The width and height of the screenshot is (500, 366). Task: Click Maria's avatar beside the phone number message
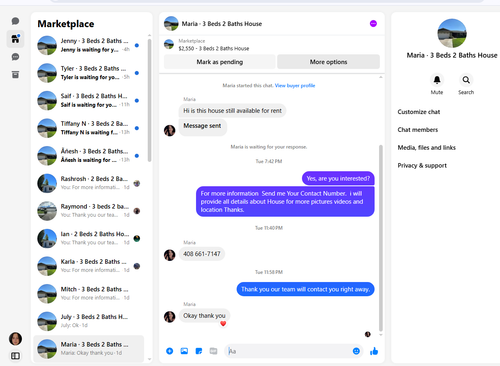170,255
